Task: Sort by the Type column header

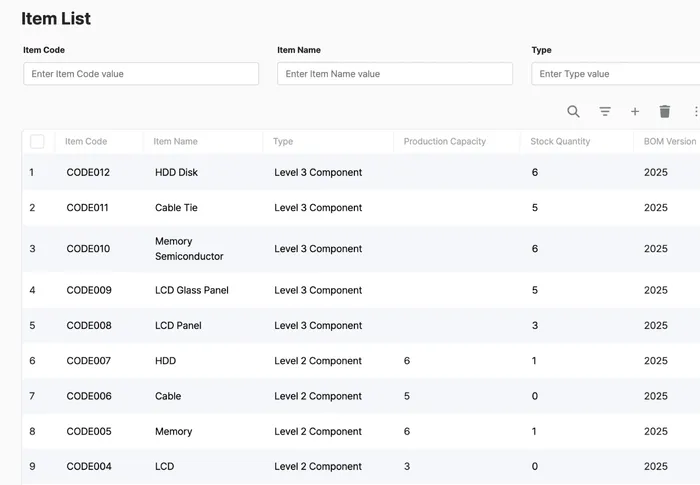Action: coord(283,142)
